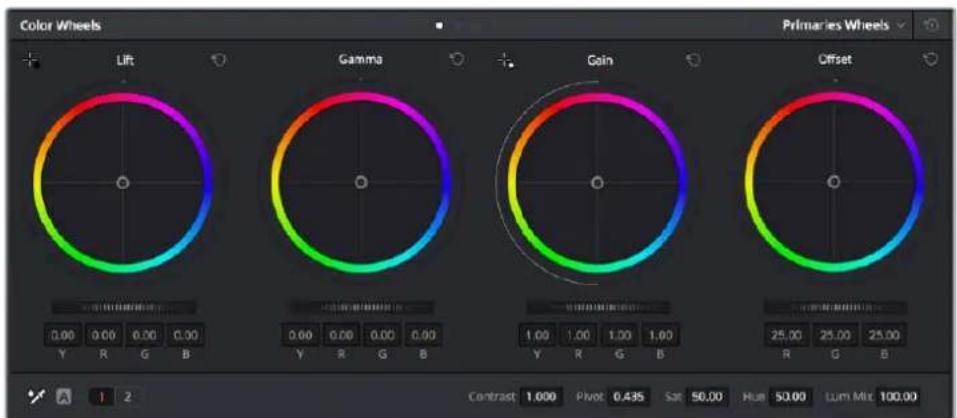Viewport: 957px width, 418px height.
Task: Click the auto-balance magic wand icon
Action: tap(35, 396)
